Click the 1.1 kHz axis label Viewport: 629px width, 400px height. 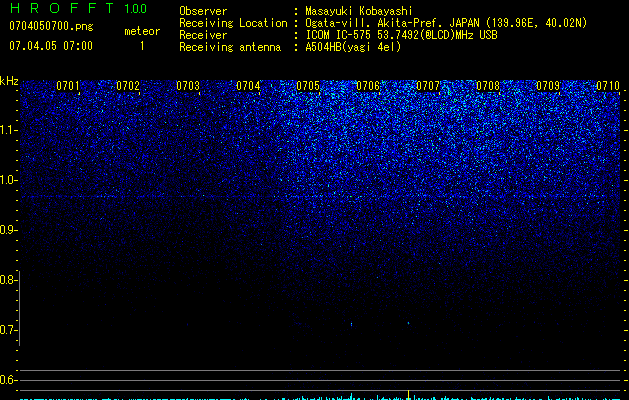[x=8, y=130]
